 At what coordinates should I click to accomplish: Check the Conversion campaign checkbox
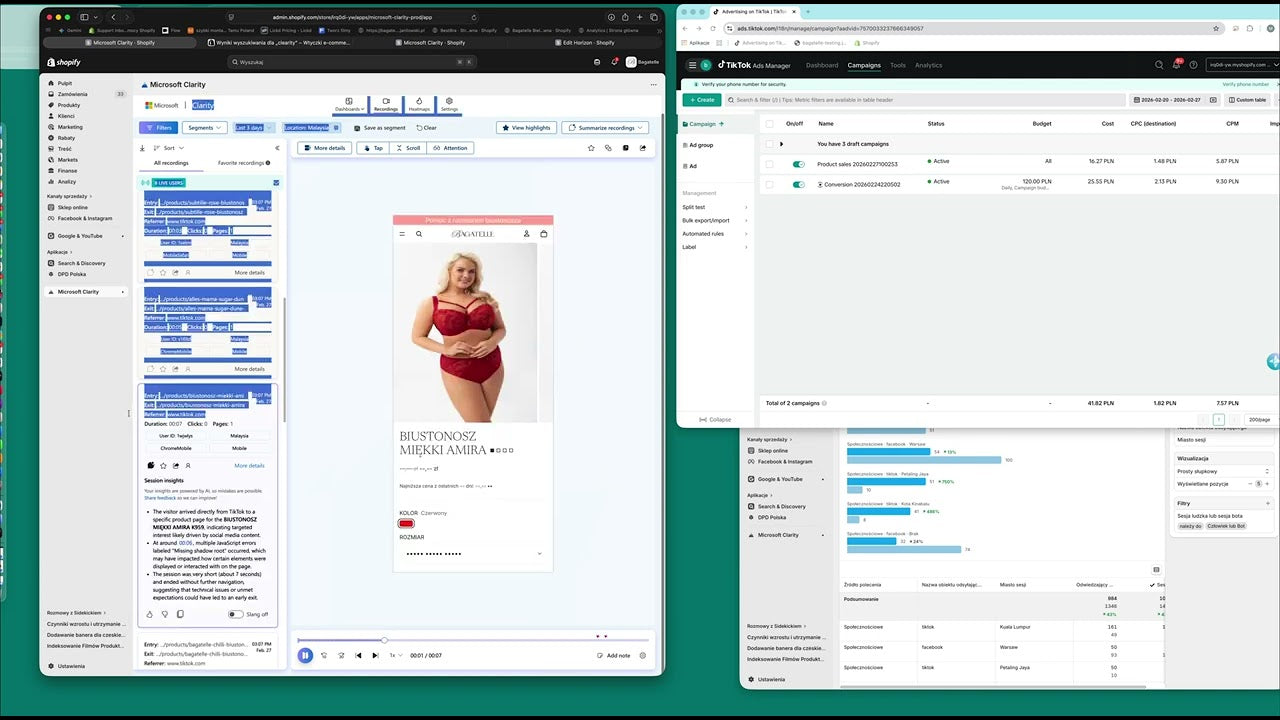tap(769, 184)
